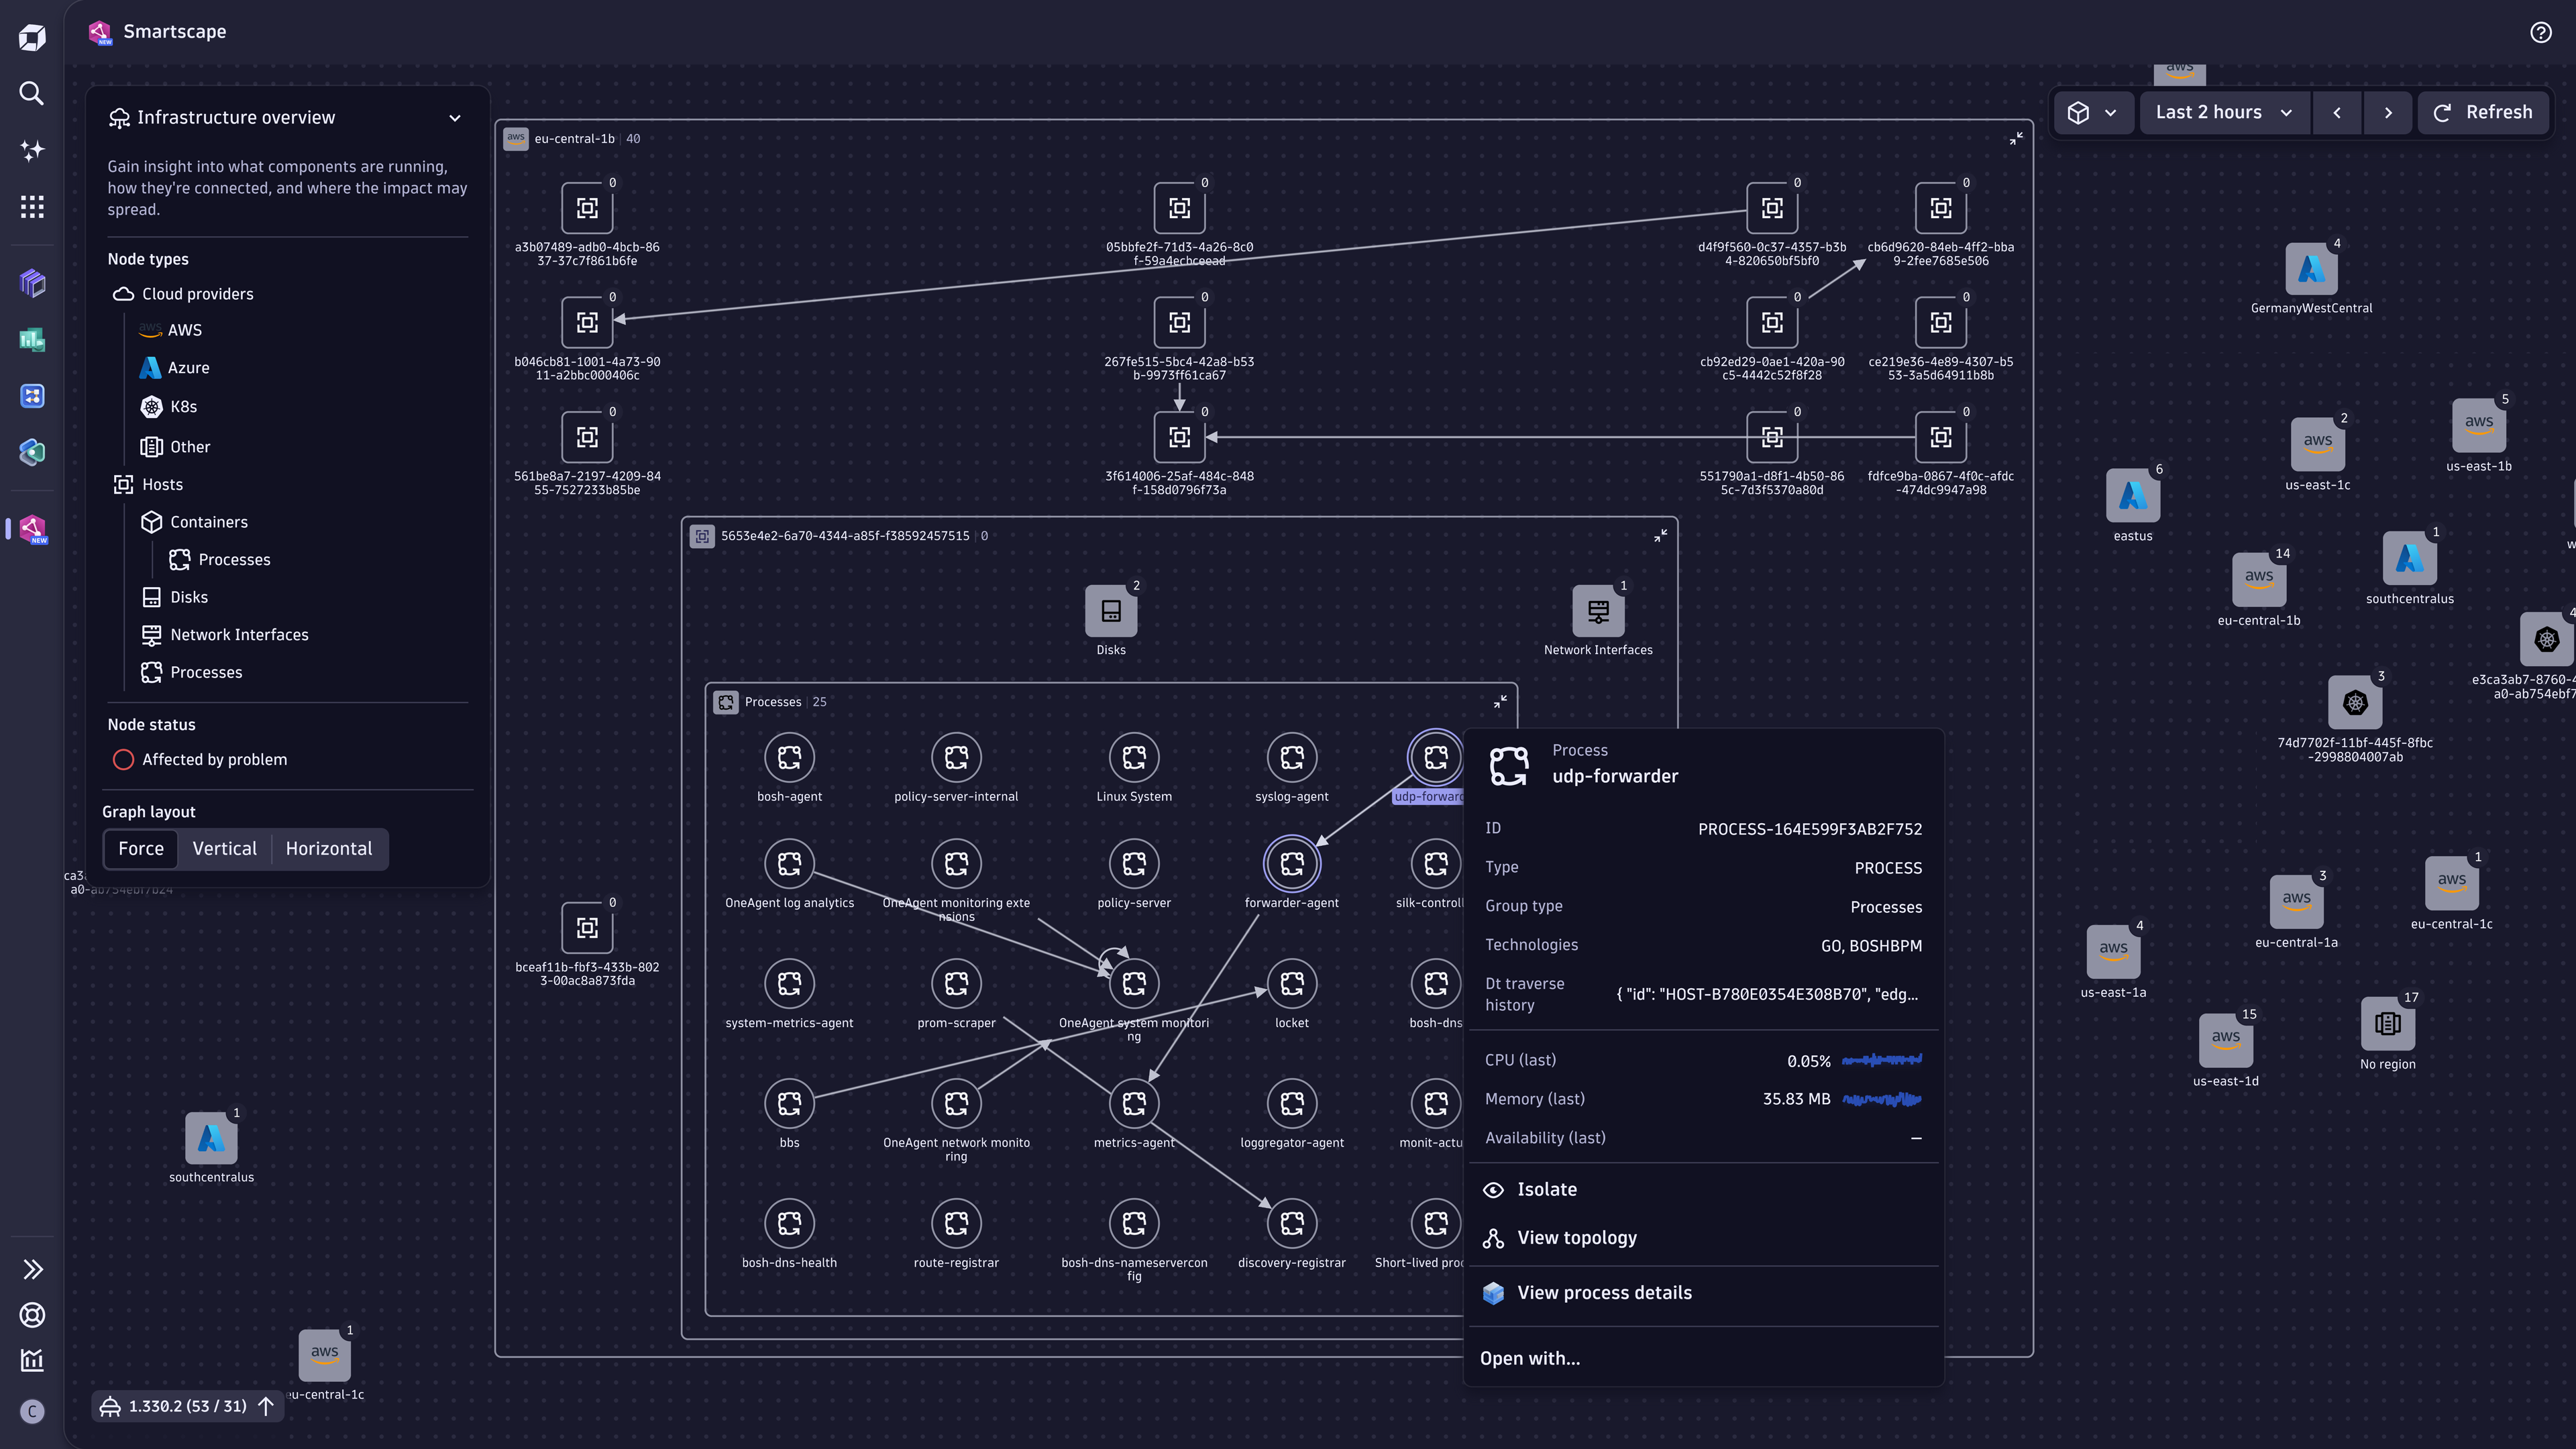Click the help question mark icon

coord(2540,32)
